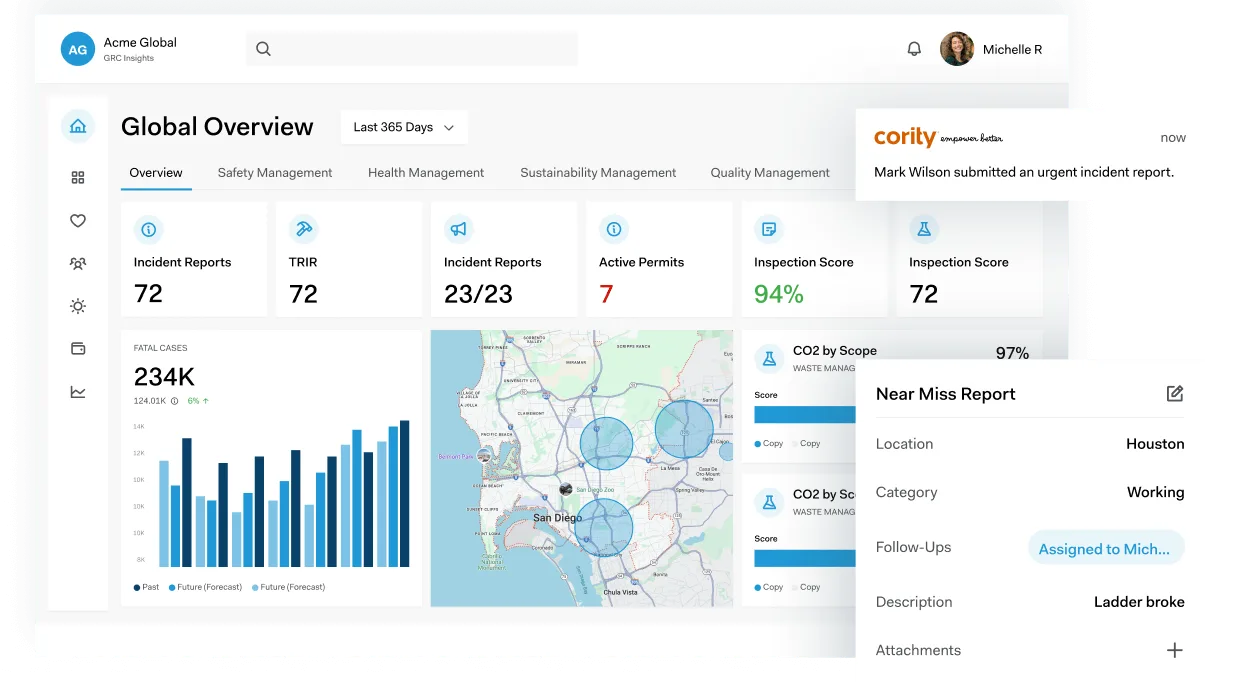Image resolution: width=1240 pixels, height=696 pixels.
Task: Select the heart health sidebar icon
Action: point(78,221)
